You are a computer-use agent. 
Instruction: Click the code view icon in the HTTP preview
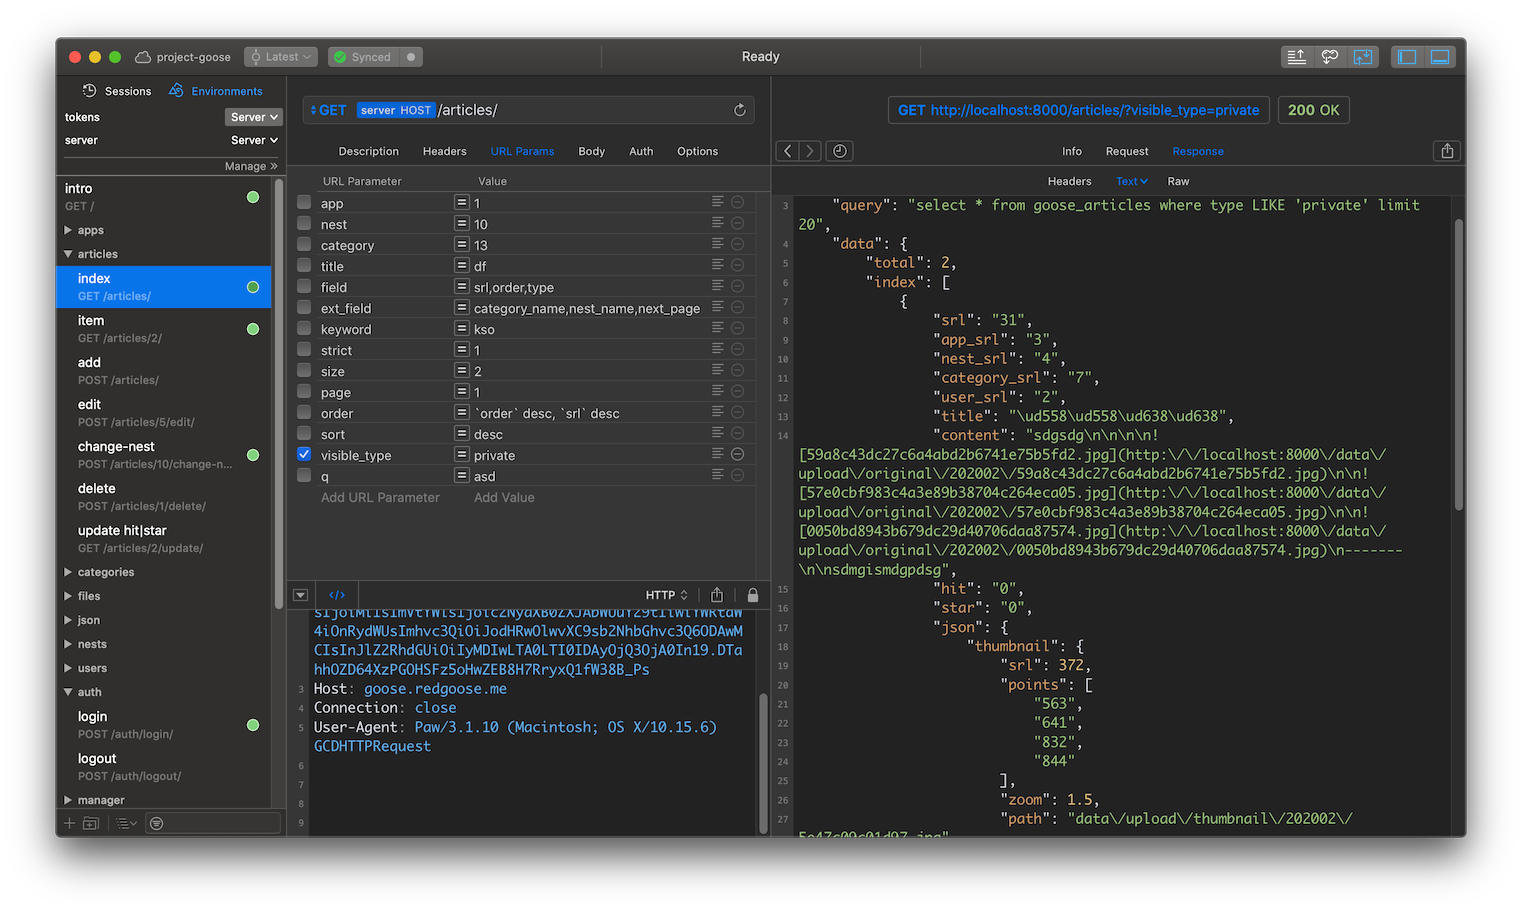tap(337, 595)
